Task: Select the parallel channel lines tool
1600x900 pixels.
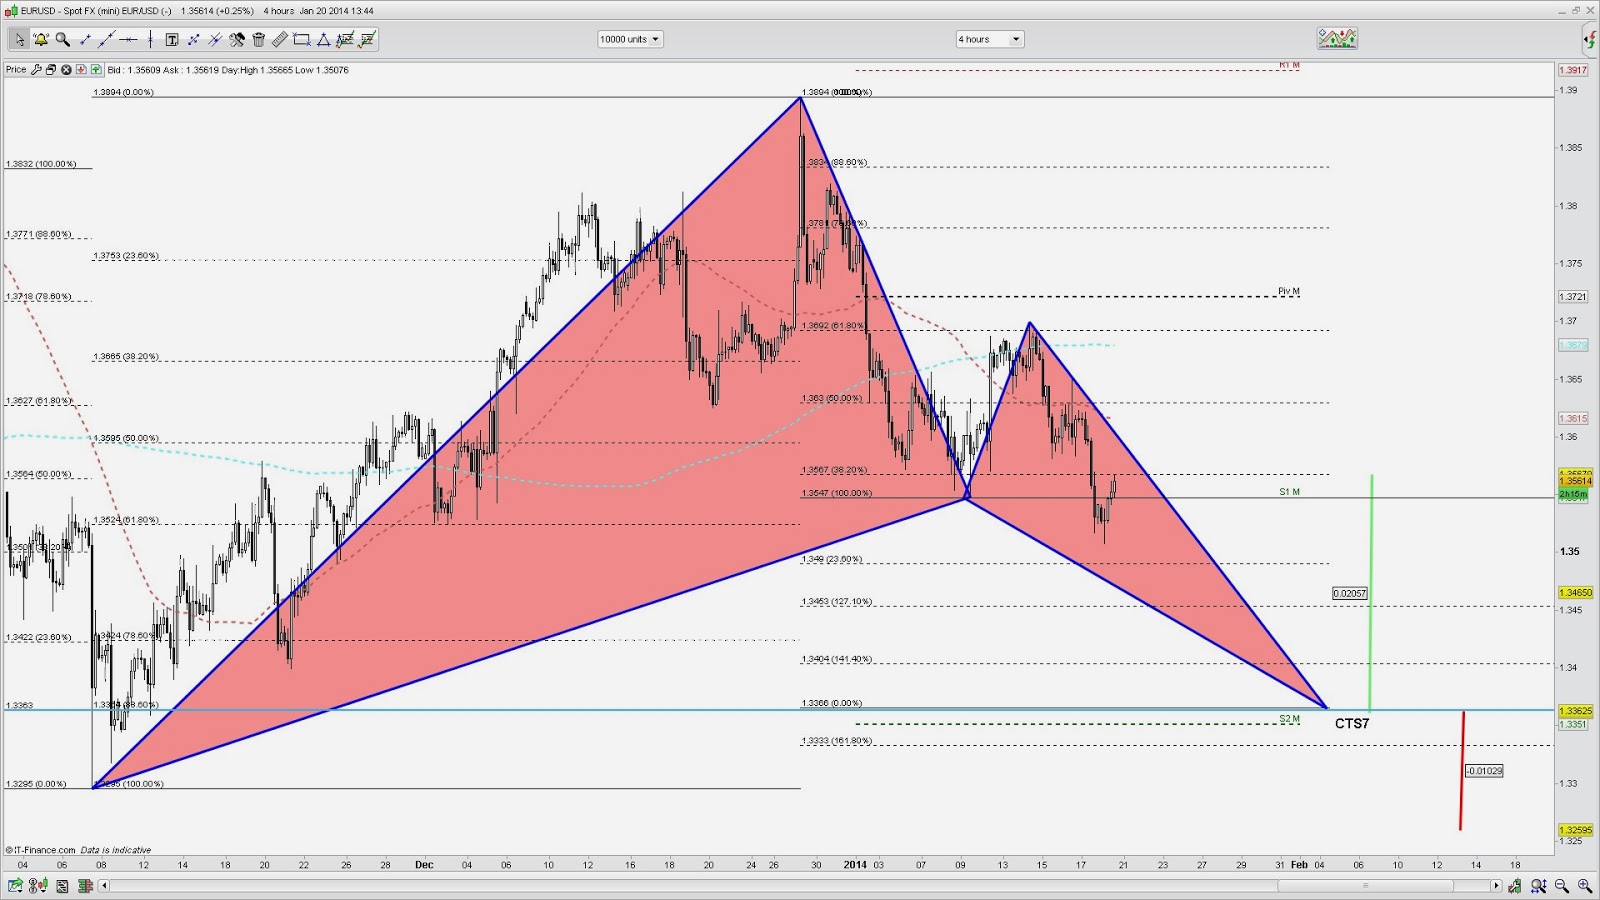Action: (x=215, y=40)
